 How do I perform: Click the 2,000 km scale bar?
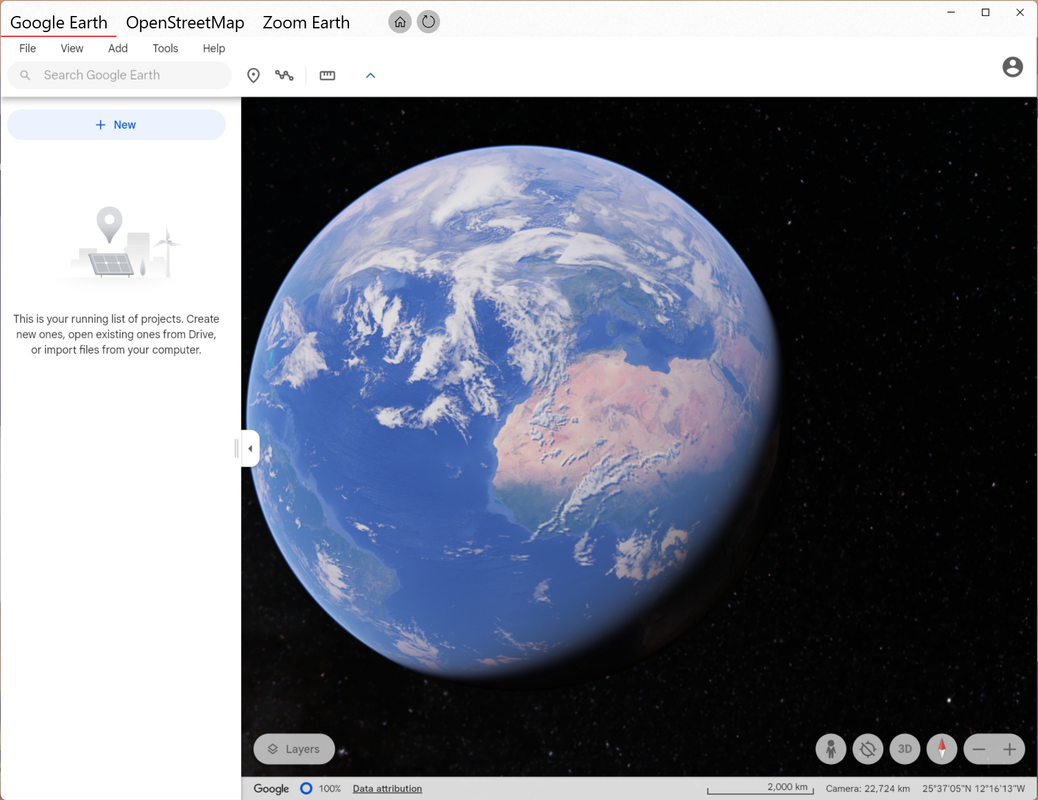(760, 788)
